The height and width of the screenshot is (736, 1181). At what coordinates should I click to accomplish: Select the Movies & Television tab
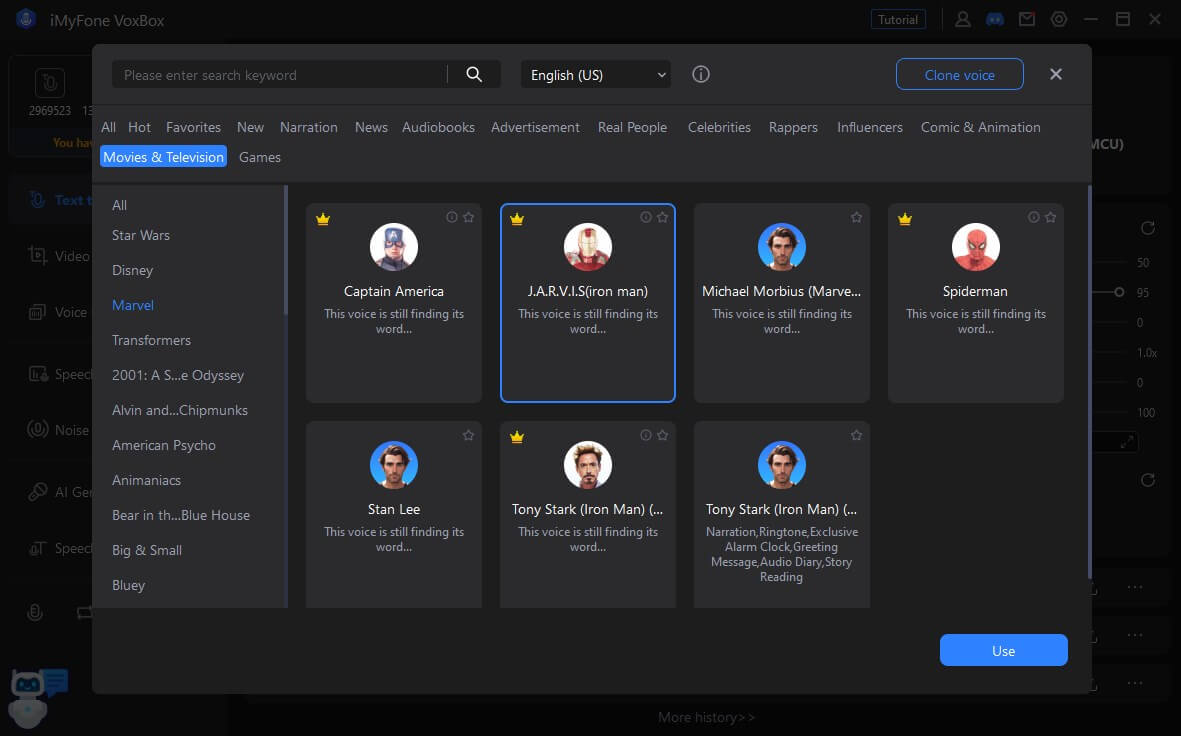click(x=163, y=156)
